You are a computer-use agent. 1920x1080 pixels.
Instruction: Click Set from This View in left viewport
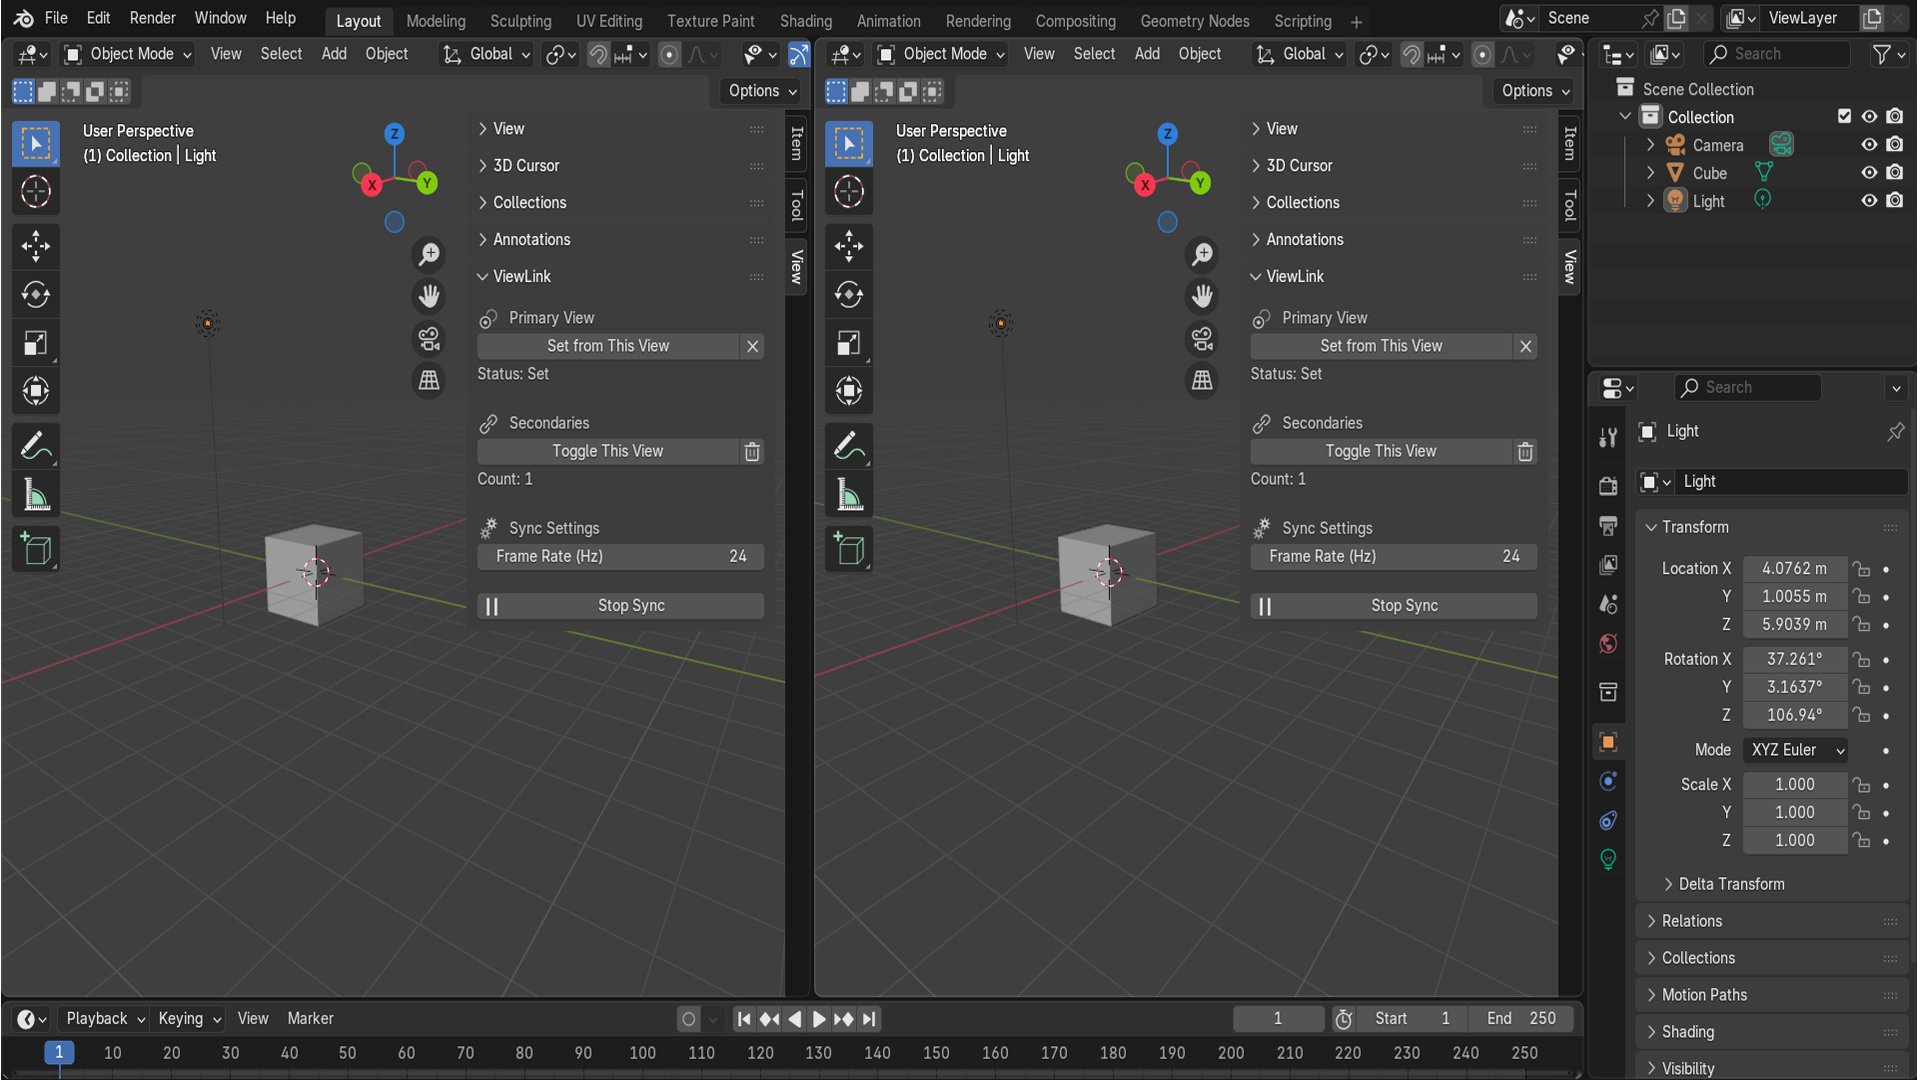click(608, 346)
